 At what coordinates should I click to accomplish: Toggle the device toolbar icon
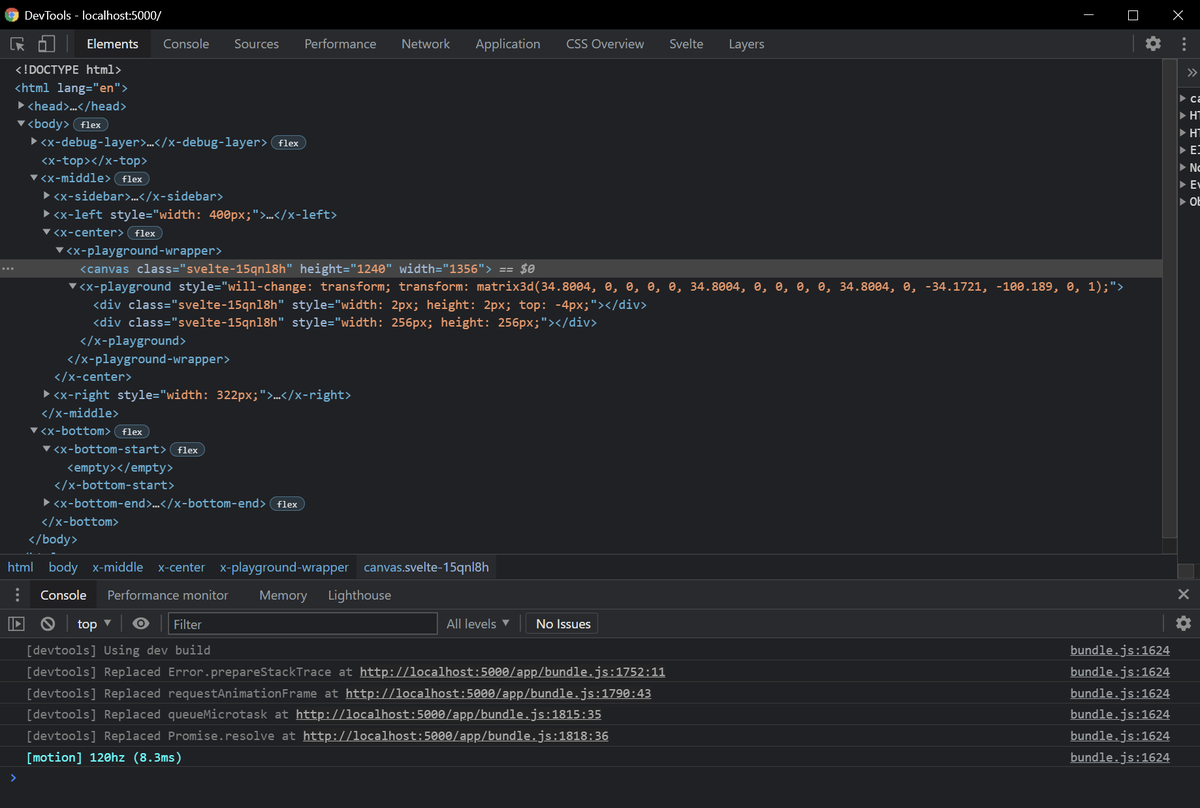tap(46, 44)
